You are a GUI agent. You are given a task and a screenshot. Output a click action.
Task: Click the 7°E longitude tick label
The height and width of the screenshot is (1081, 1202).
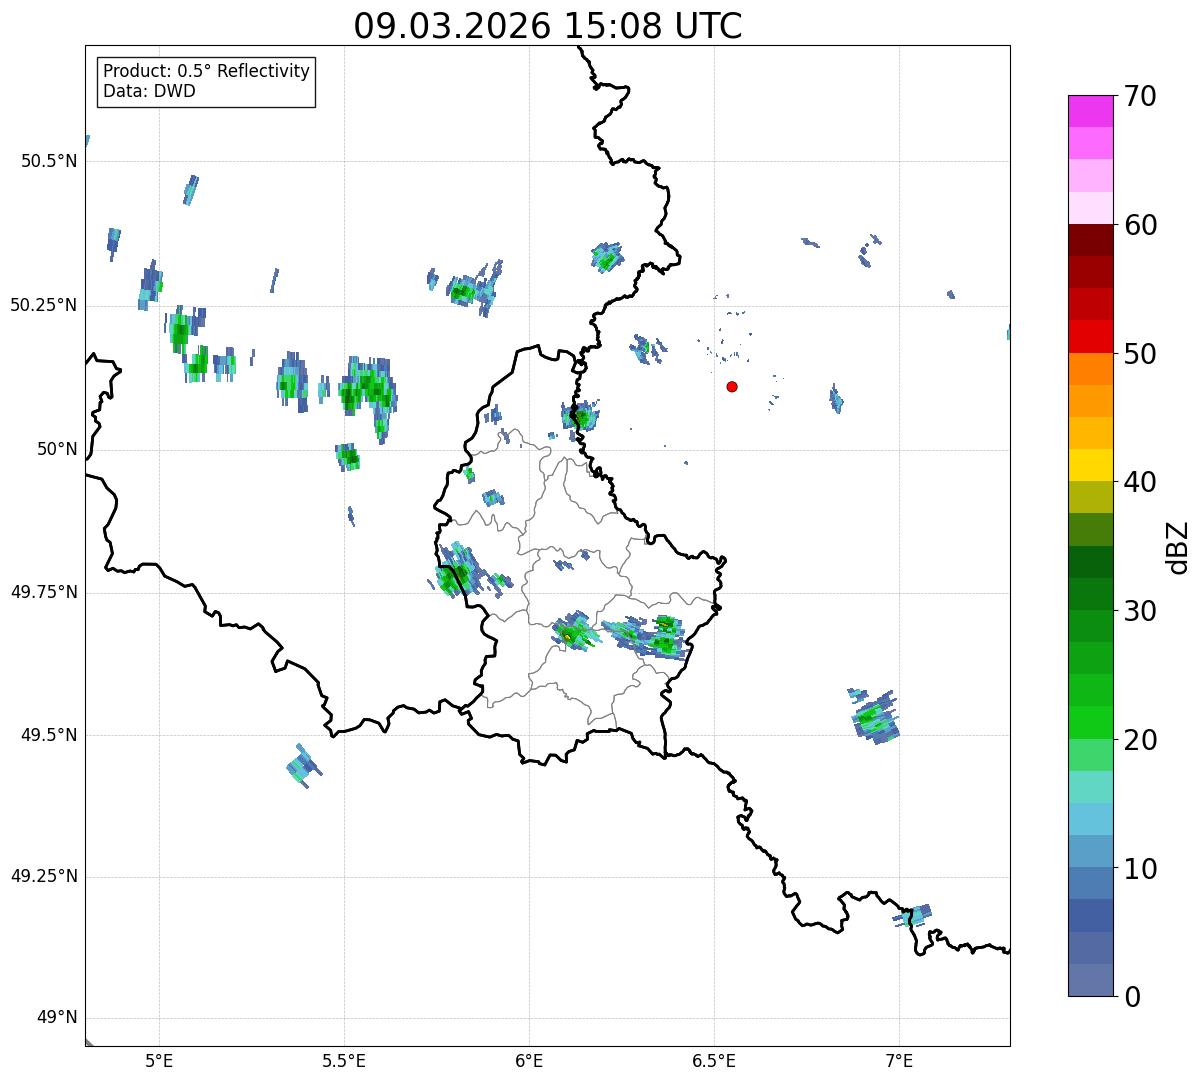point(899,1060)
